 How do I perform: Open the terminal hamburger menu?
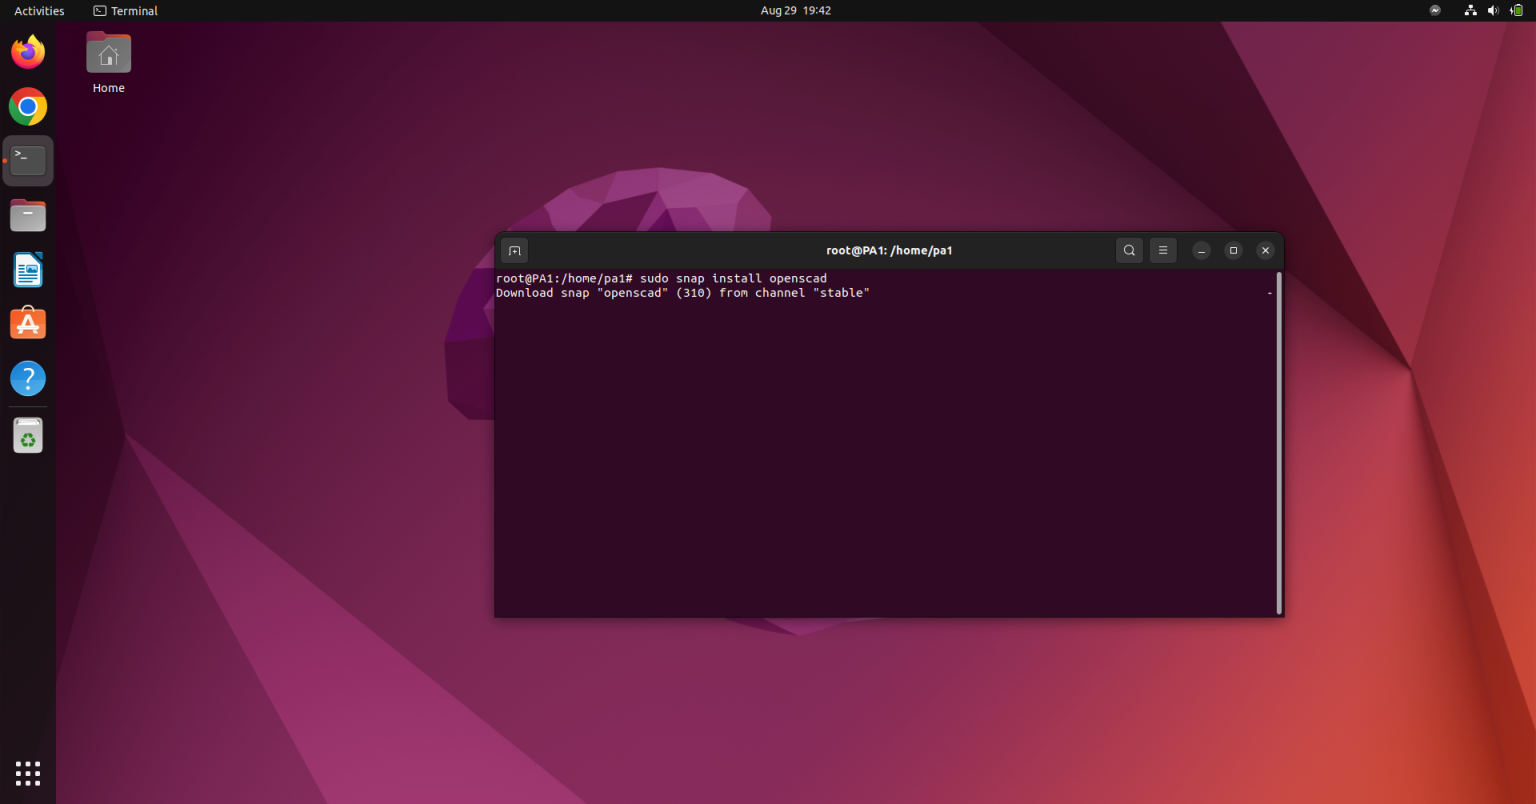click(x=1162, y=250)
